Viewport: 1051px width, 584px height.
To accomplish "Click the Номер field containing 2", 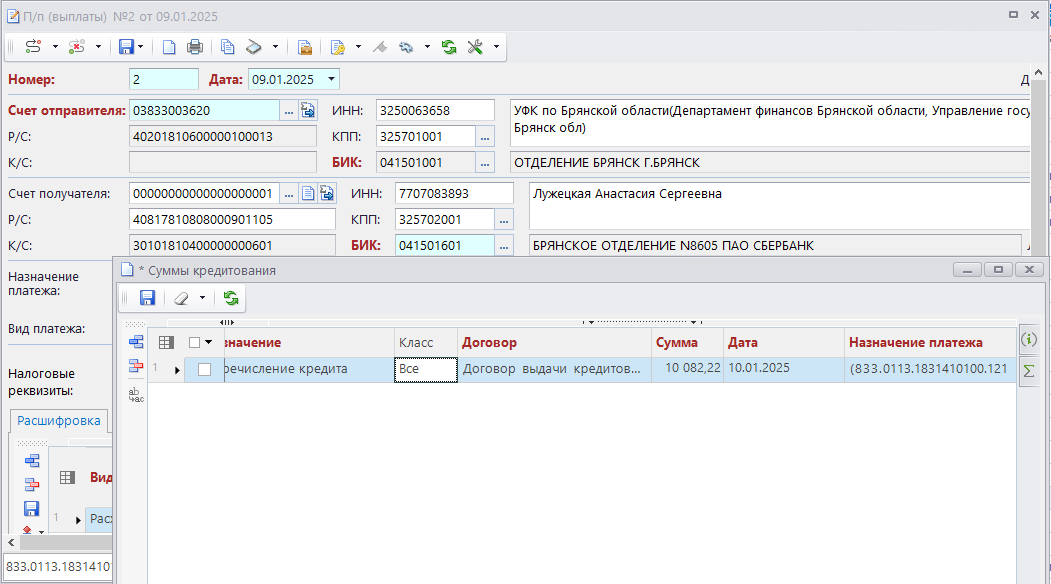I will (x=163, y=79).
